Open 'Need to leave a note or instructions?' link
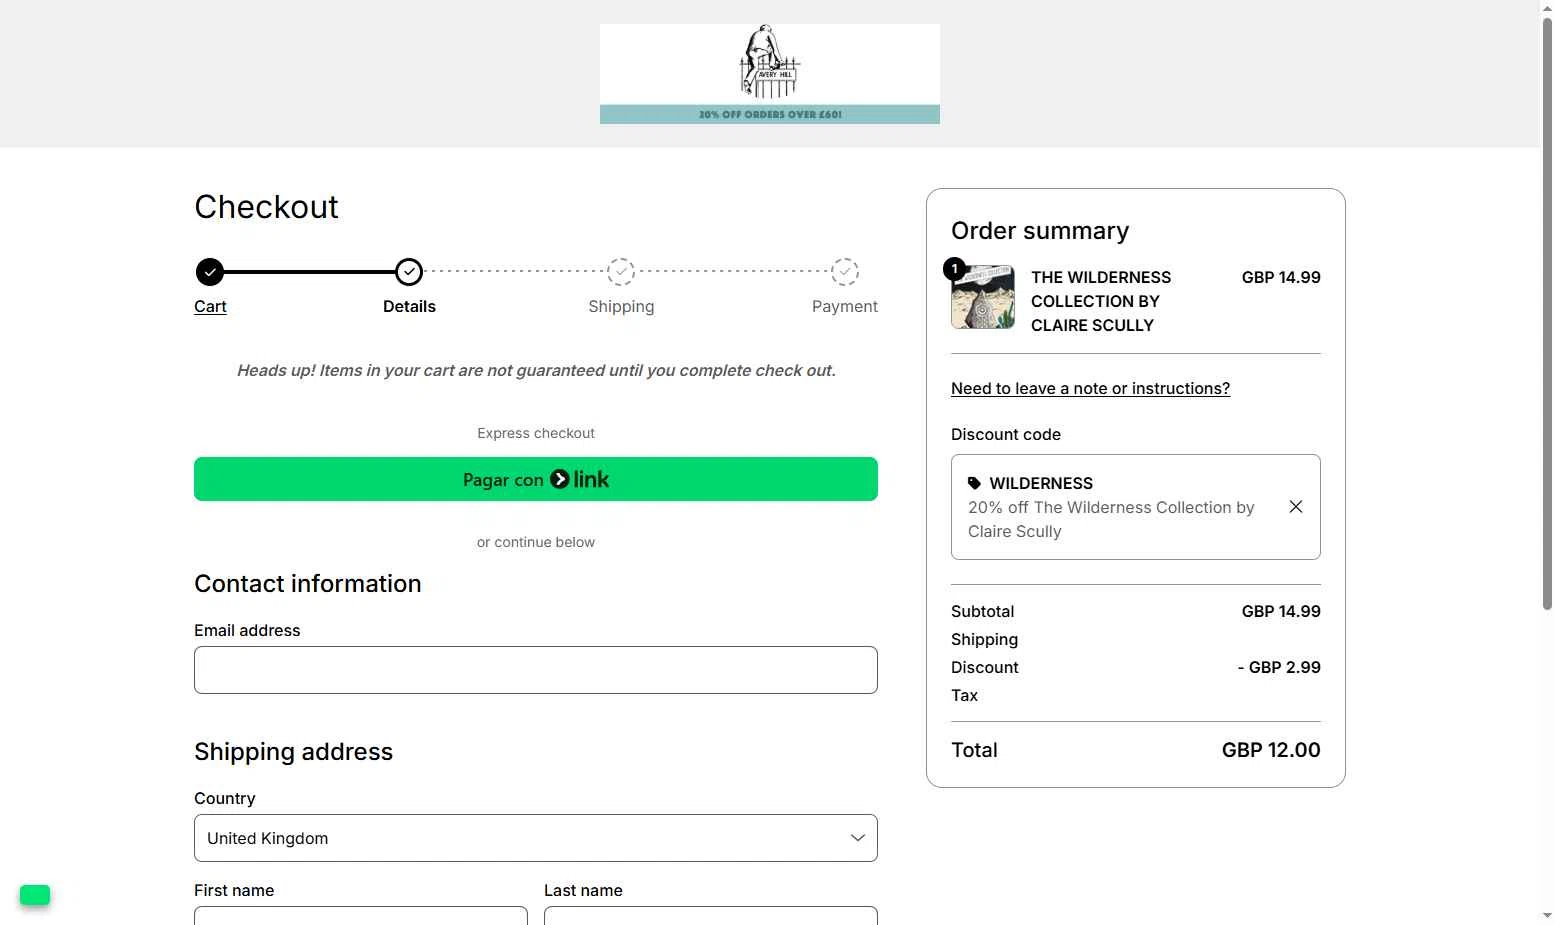The width and height of the screenshot is (1555, 925). click(1090, 388)
